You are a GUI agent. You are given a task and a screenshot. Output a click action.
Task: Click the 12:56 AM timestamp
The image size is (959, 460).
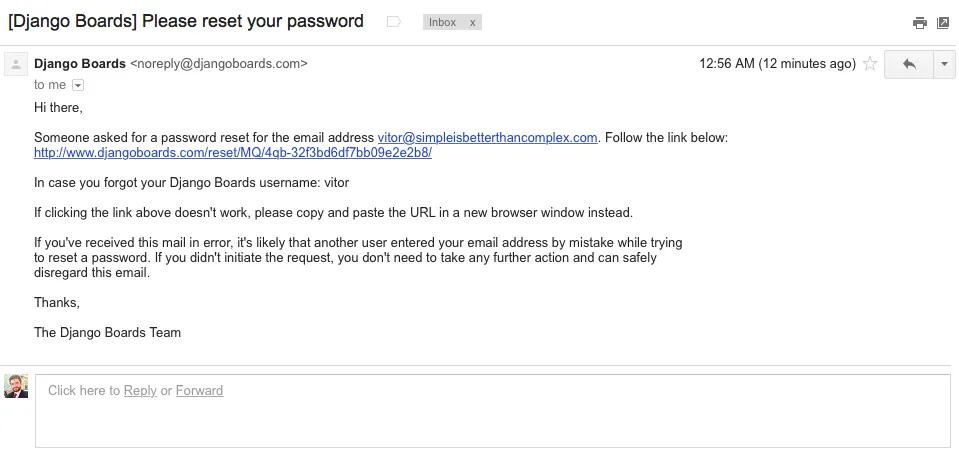[777, 64]
